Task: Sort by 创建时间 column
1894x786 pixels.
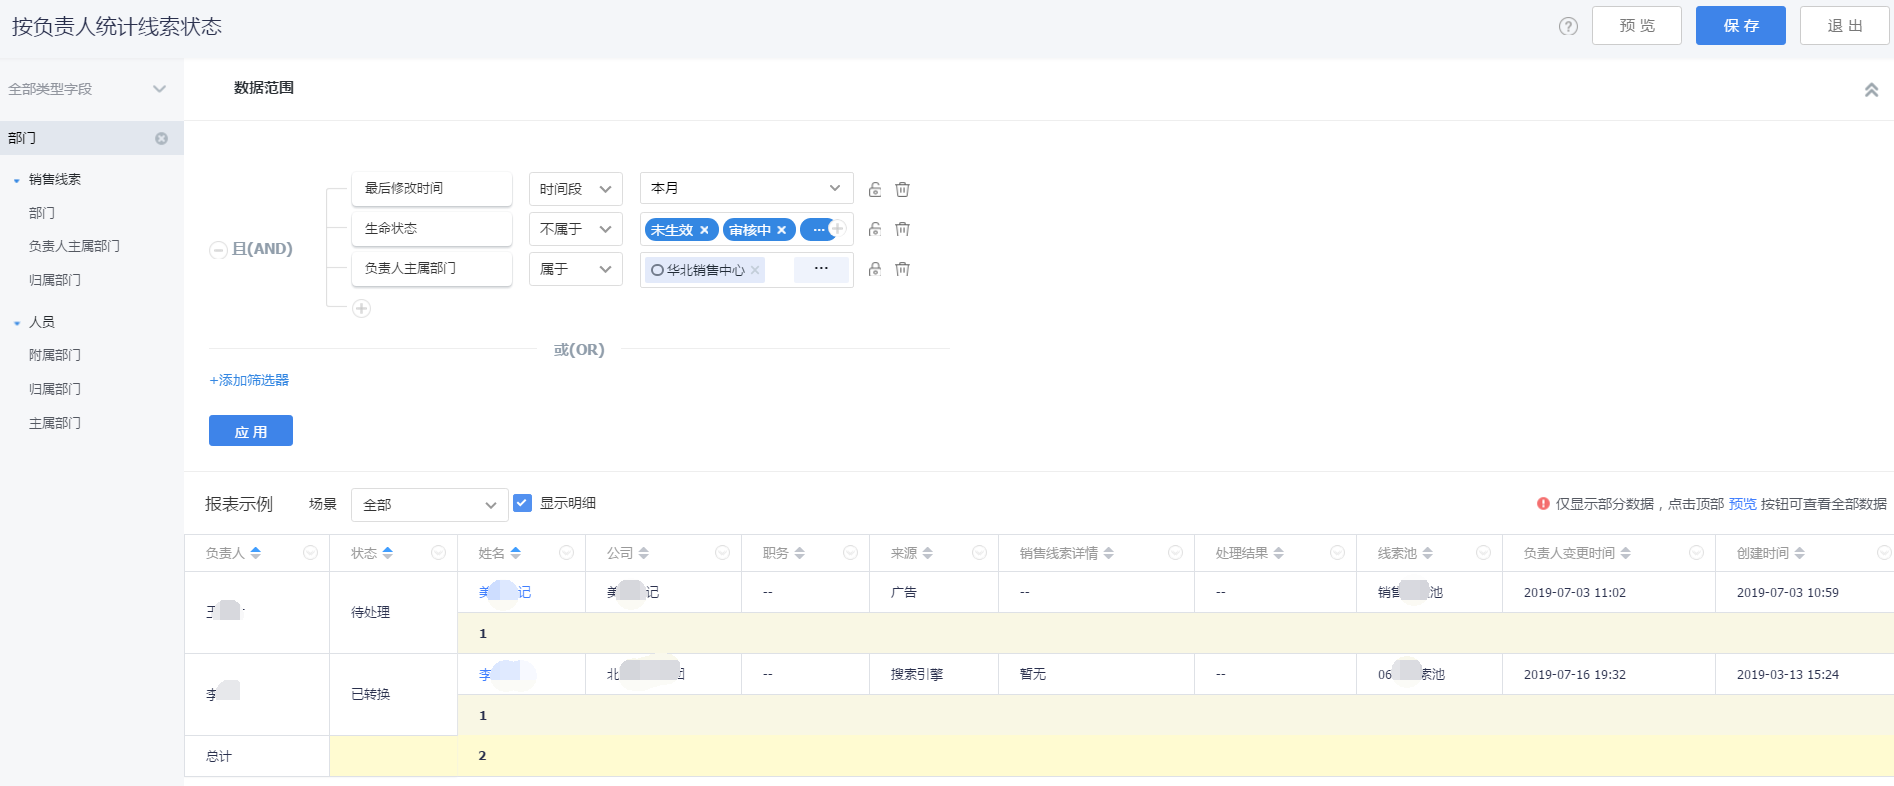Action: click(x=1800, y=553)
